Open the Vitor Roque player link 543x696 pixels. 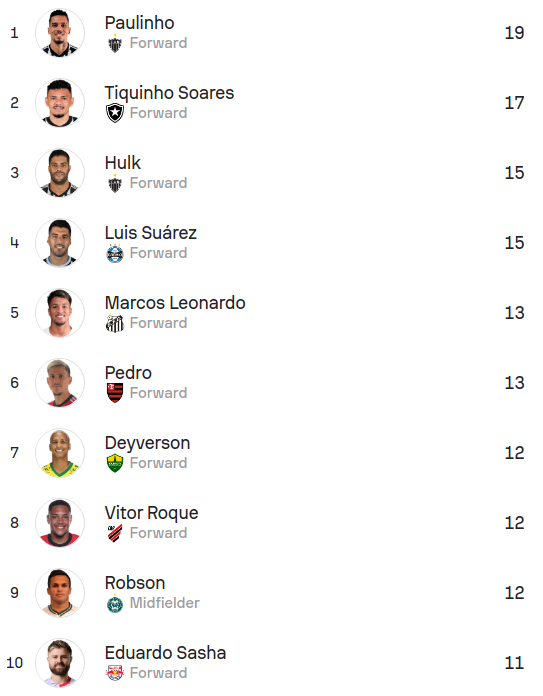151,513
